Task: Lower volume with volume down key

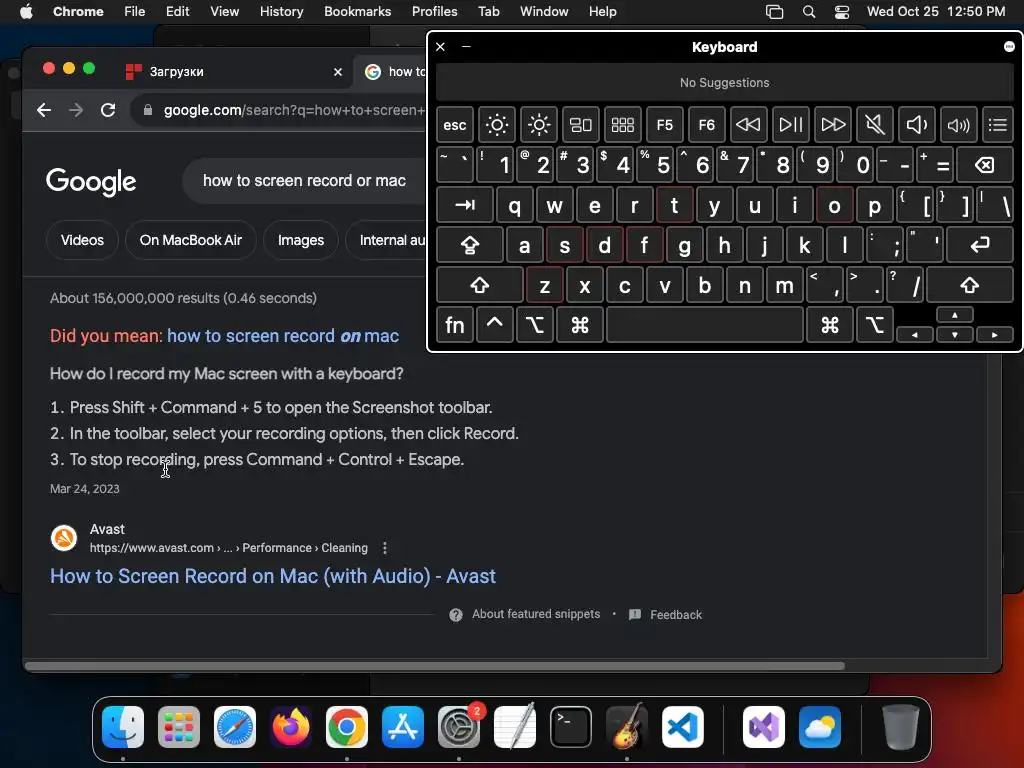Action: tap(917, 125)
